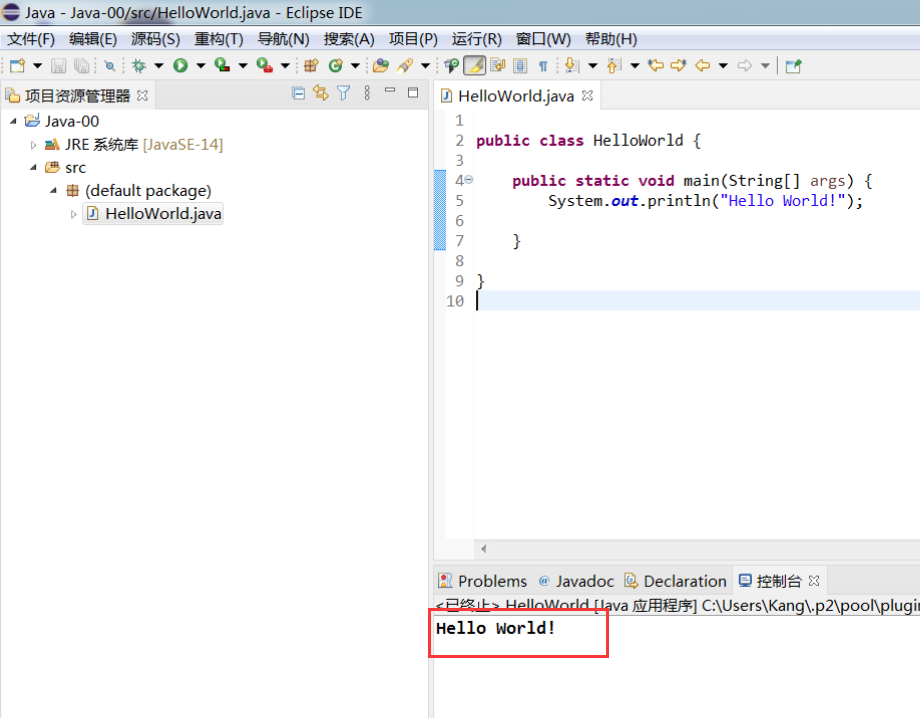Select HelloWorld.java in the project tree

coord(154,214)
